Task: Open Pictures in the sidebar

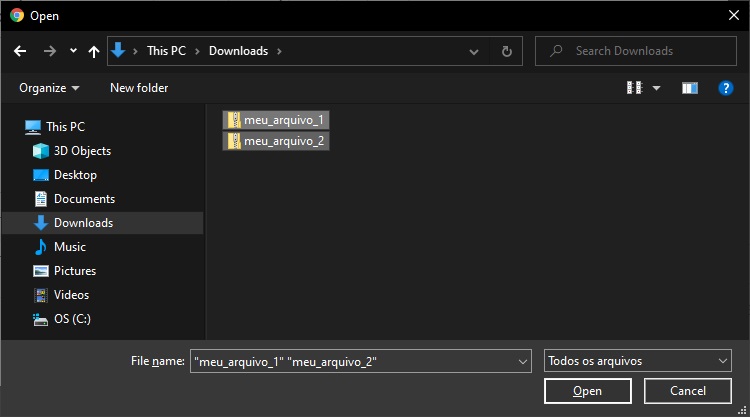Action: pyautogui.click(x=75, y=271)
